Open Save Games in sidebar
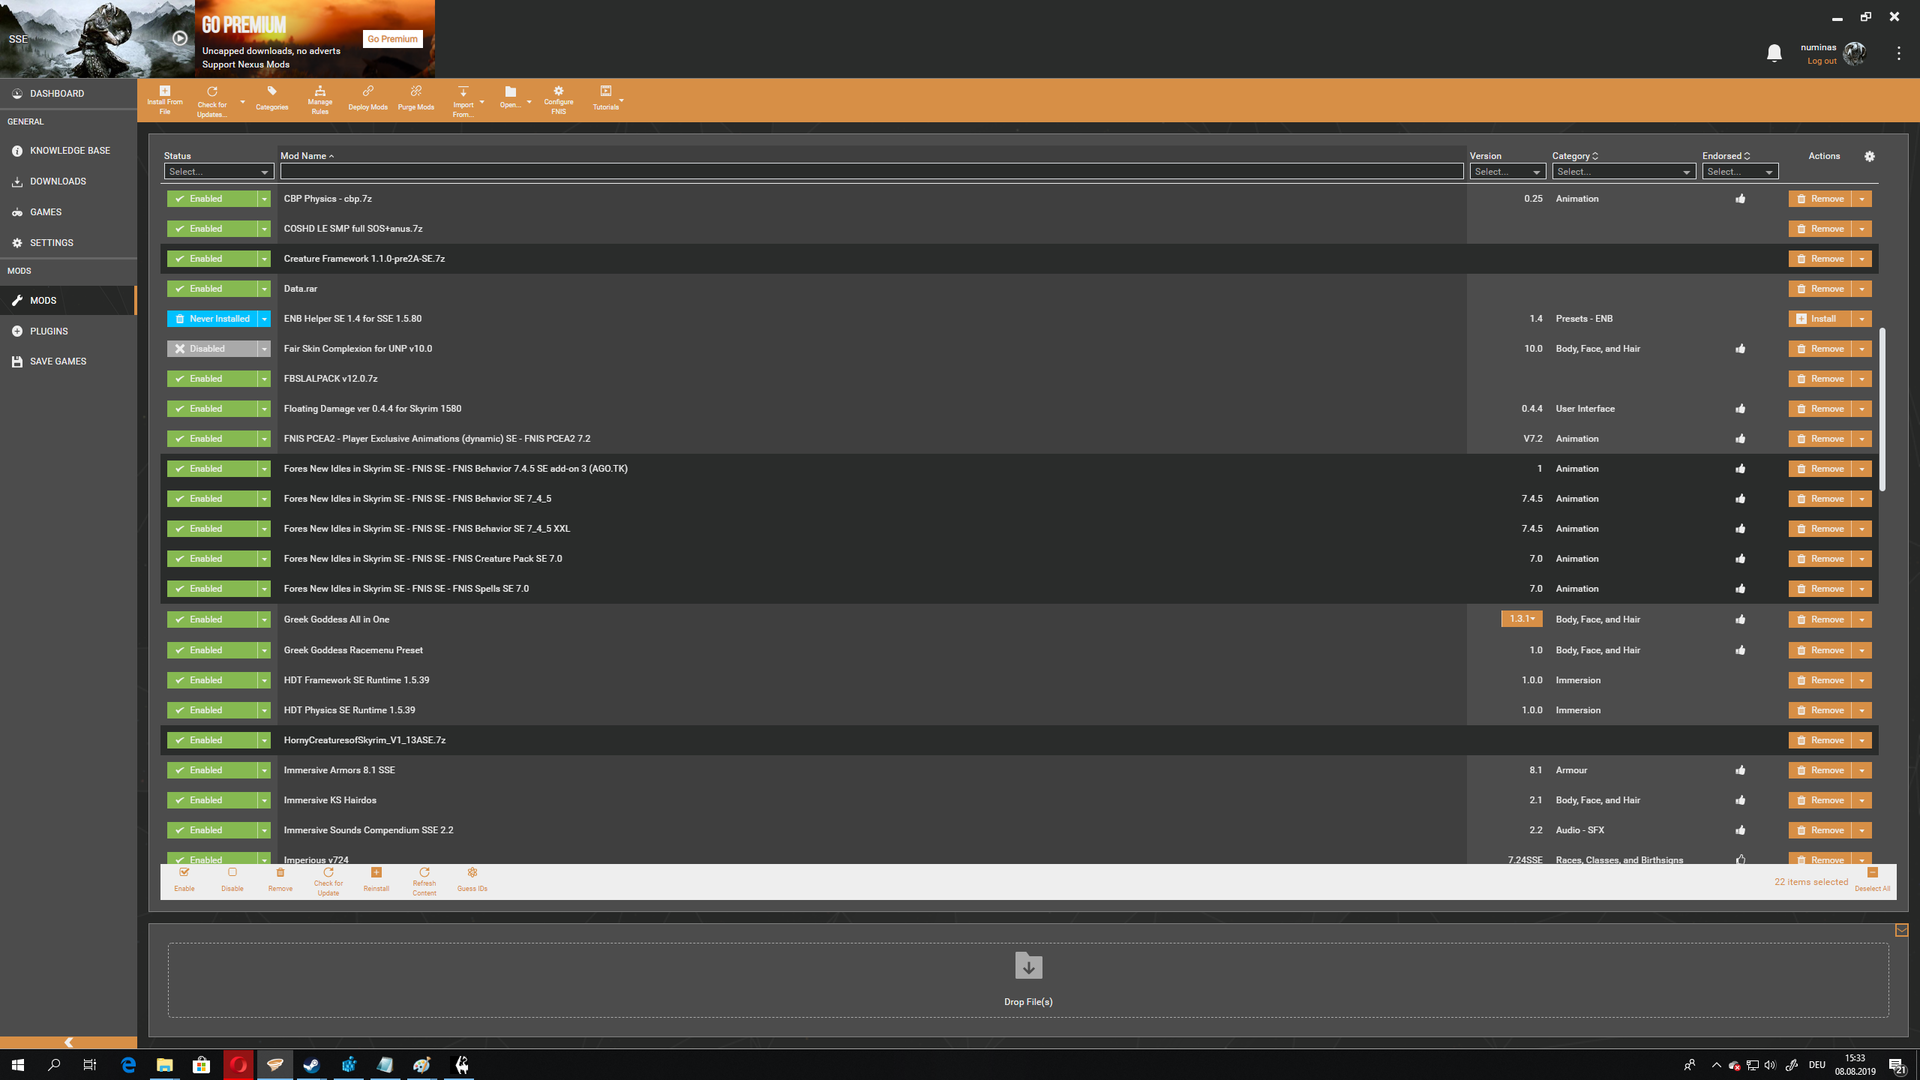Screen dimensions: 1920x1080 [x=68, y=361]
